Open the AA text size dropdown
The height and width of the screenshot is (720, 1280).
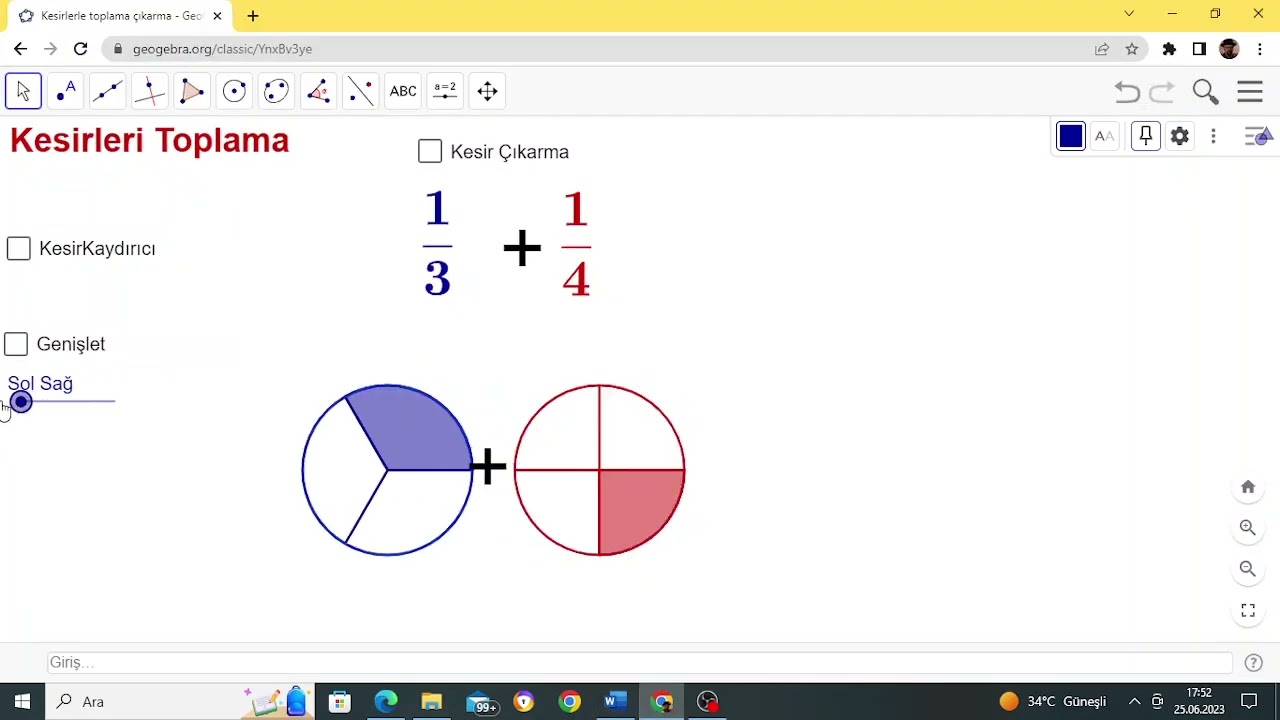pyautogui.click(x=1105, y=136)
